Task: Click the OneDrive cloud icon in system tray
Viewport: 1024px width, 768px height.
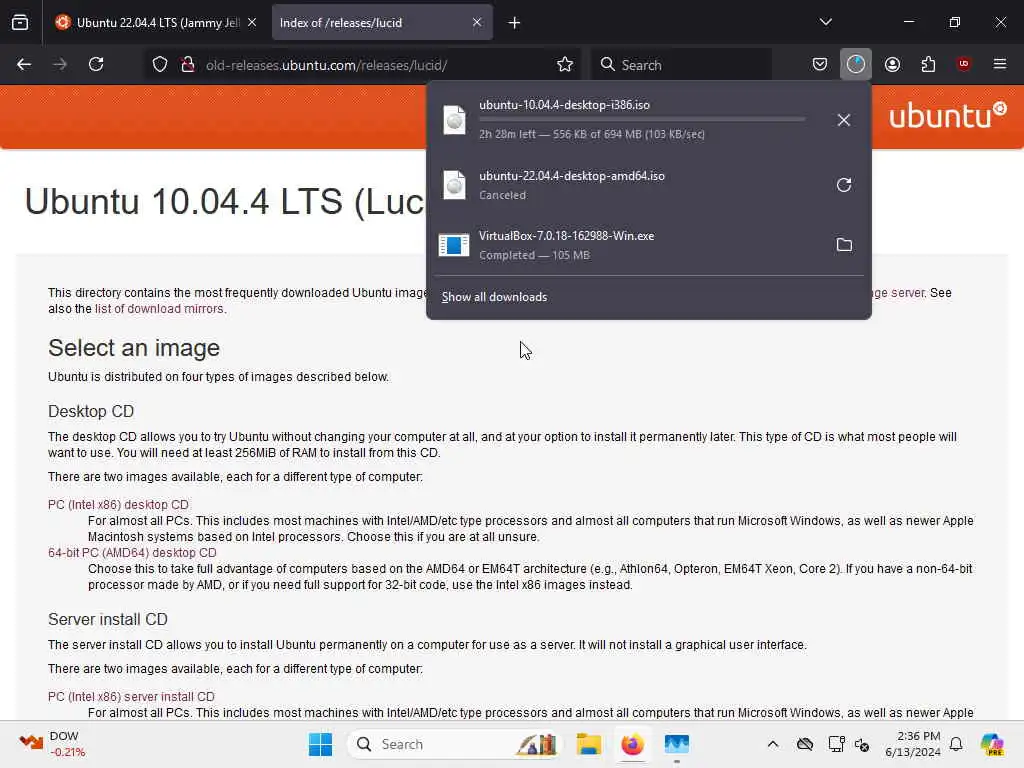Action: coord(805,744)
